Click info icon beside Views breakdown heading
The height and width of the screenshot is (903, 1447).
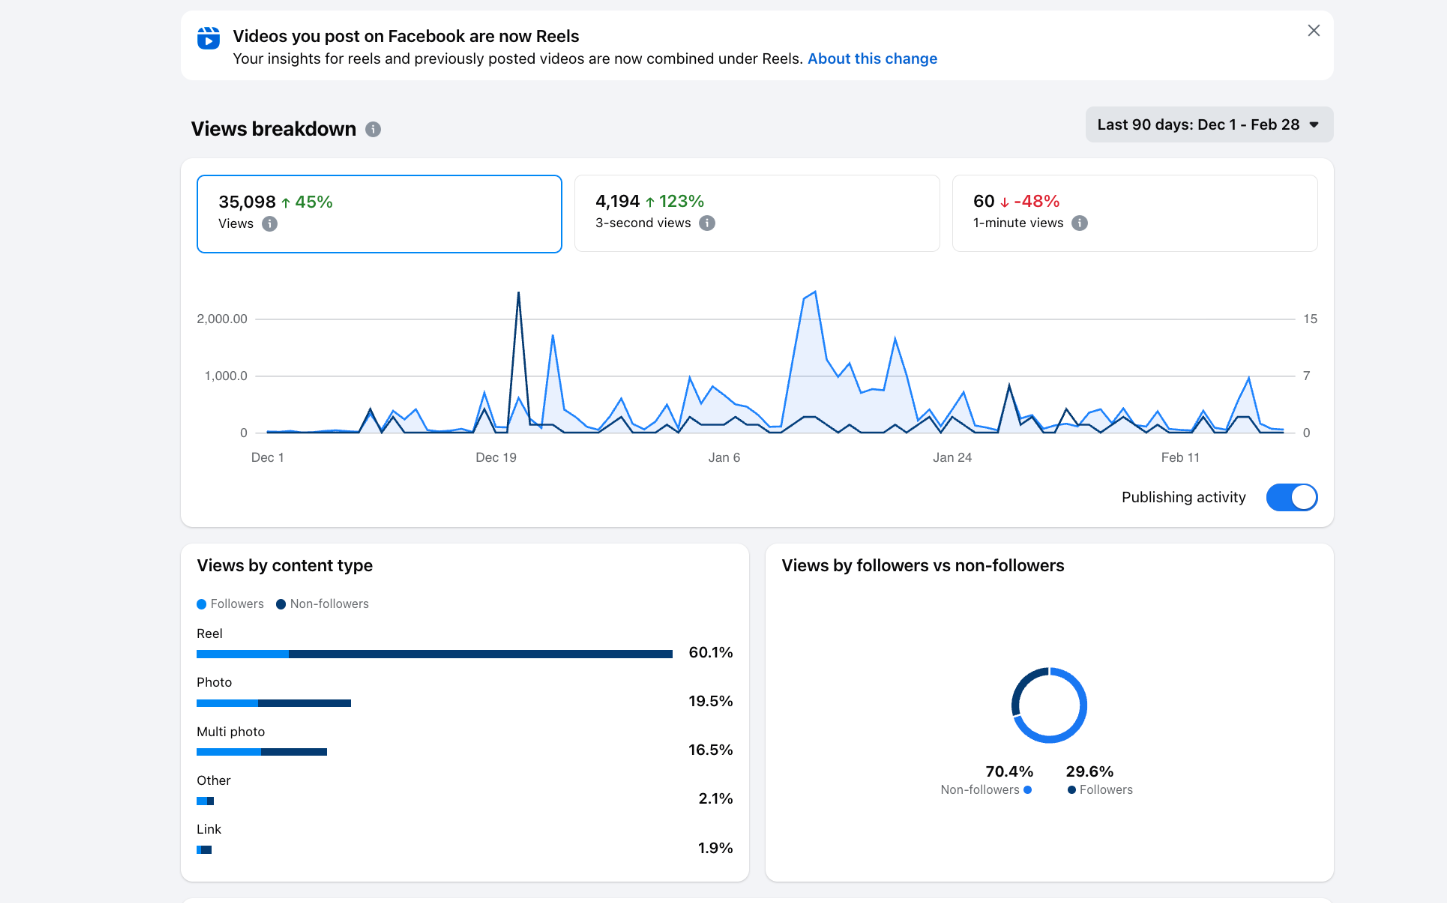(373, 129)
